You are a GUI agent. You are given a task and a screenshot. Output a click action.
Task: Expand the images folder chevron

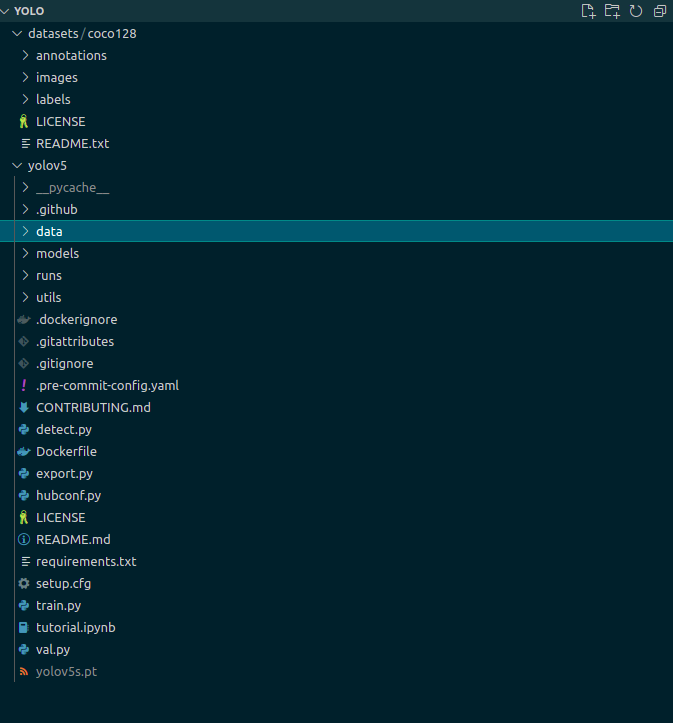point(25,77)
